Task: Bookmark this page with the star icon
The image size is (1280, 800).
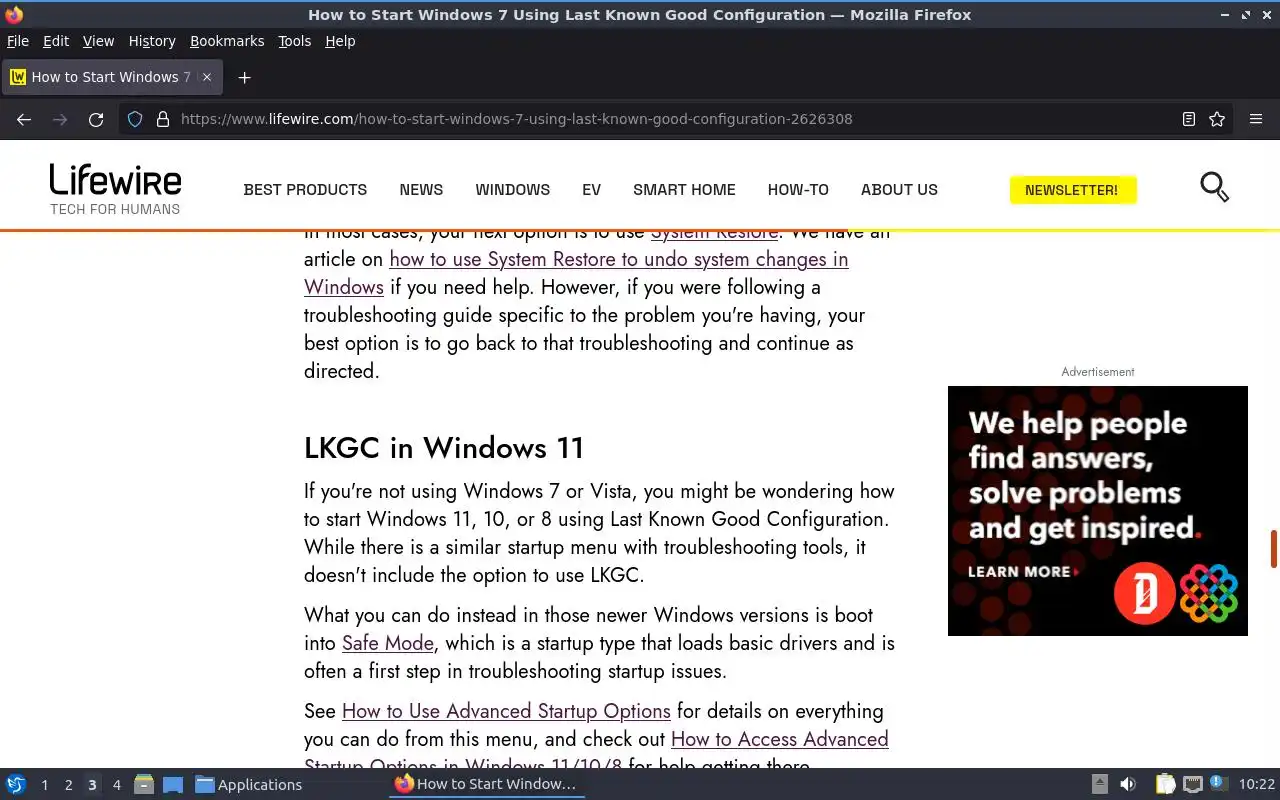Action: (1217, 119)
